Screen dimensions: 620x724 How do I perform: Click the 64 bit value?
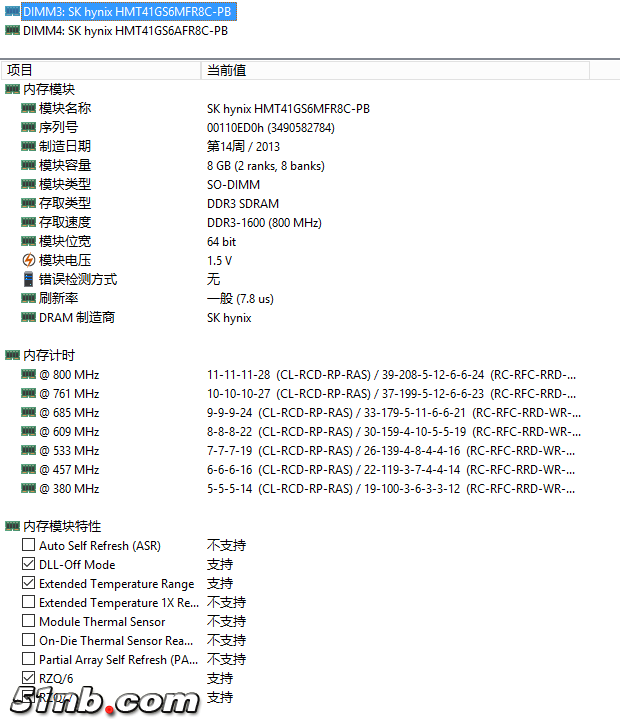[x=222, y=241]
